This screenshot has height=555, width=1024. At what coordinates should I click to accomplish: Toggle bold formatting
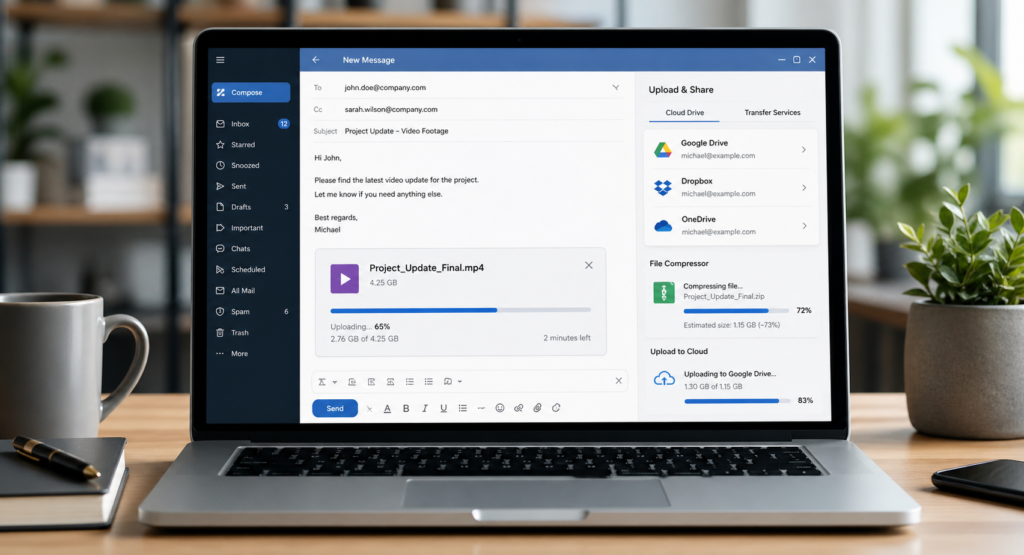tap(406, 408)
